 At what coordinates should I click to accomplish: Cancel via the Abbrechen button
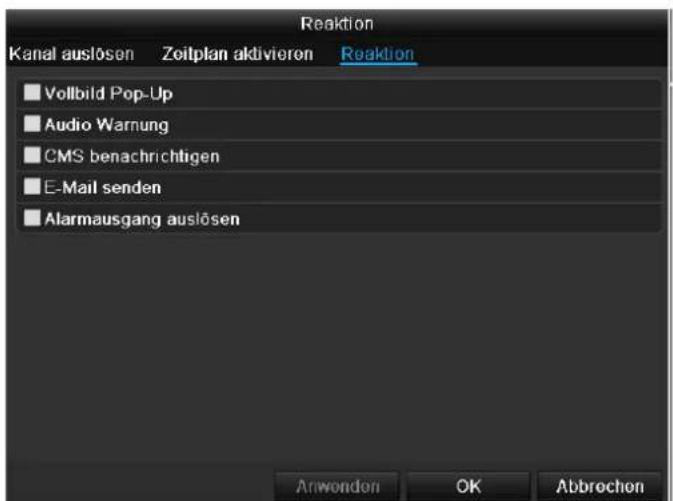click(x=600, y=487)
